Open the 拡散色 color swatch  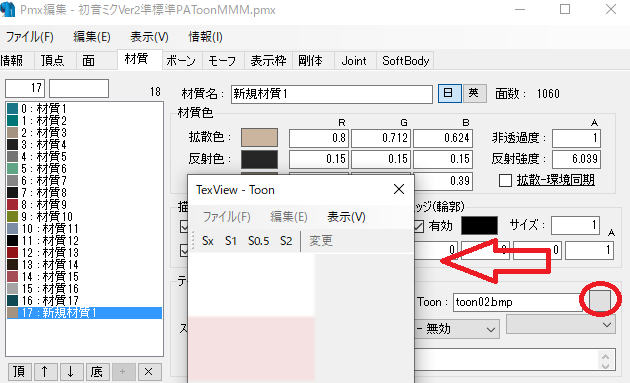[259, 137]
